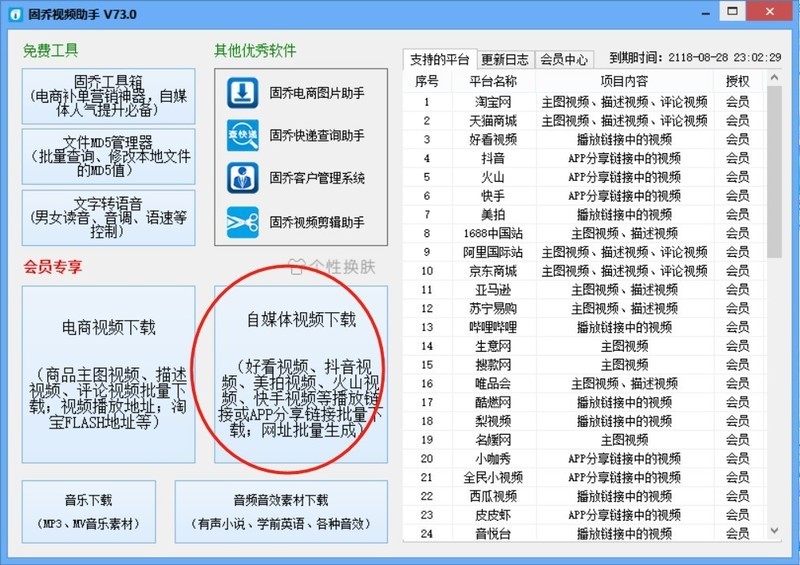Select the 唯品会 row

tap(585, 383)
